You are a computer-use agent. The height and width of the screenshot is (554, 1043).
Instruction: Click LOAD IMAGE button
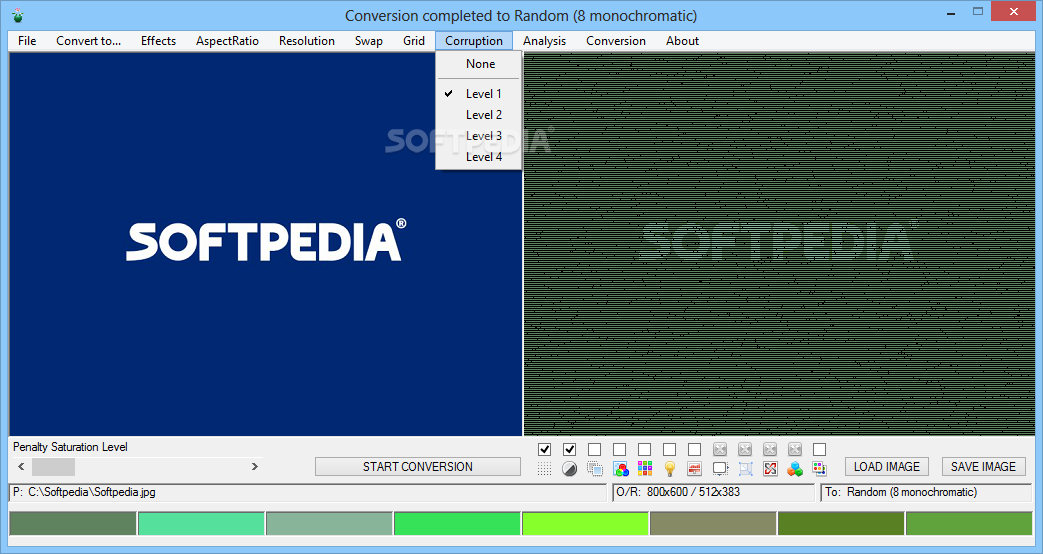pyautogui.click(x=887, y=467)
